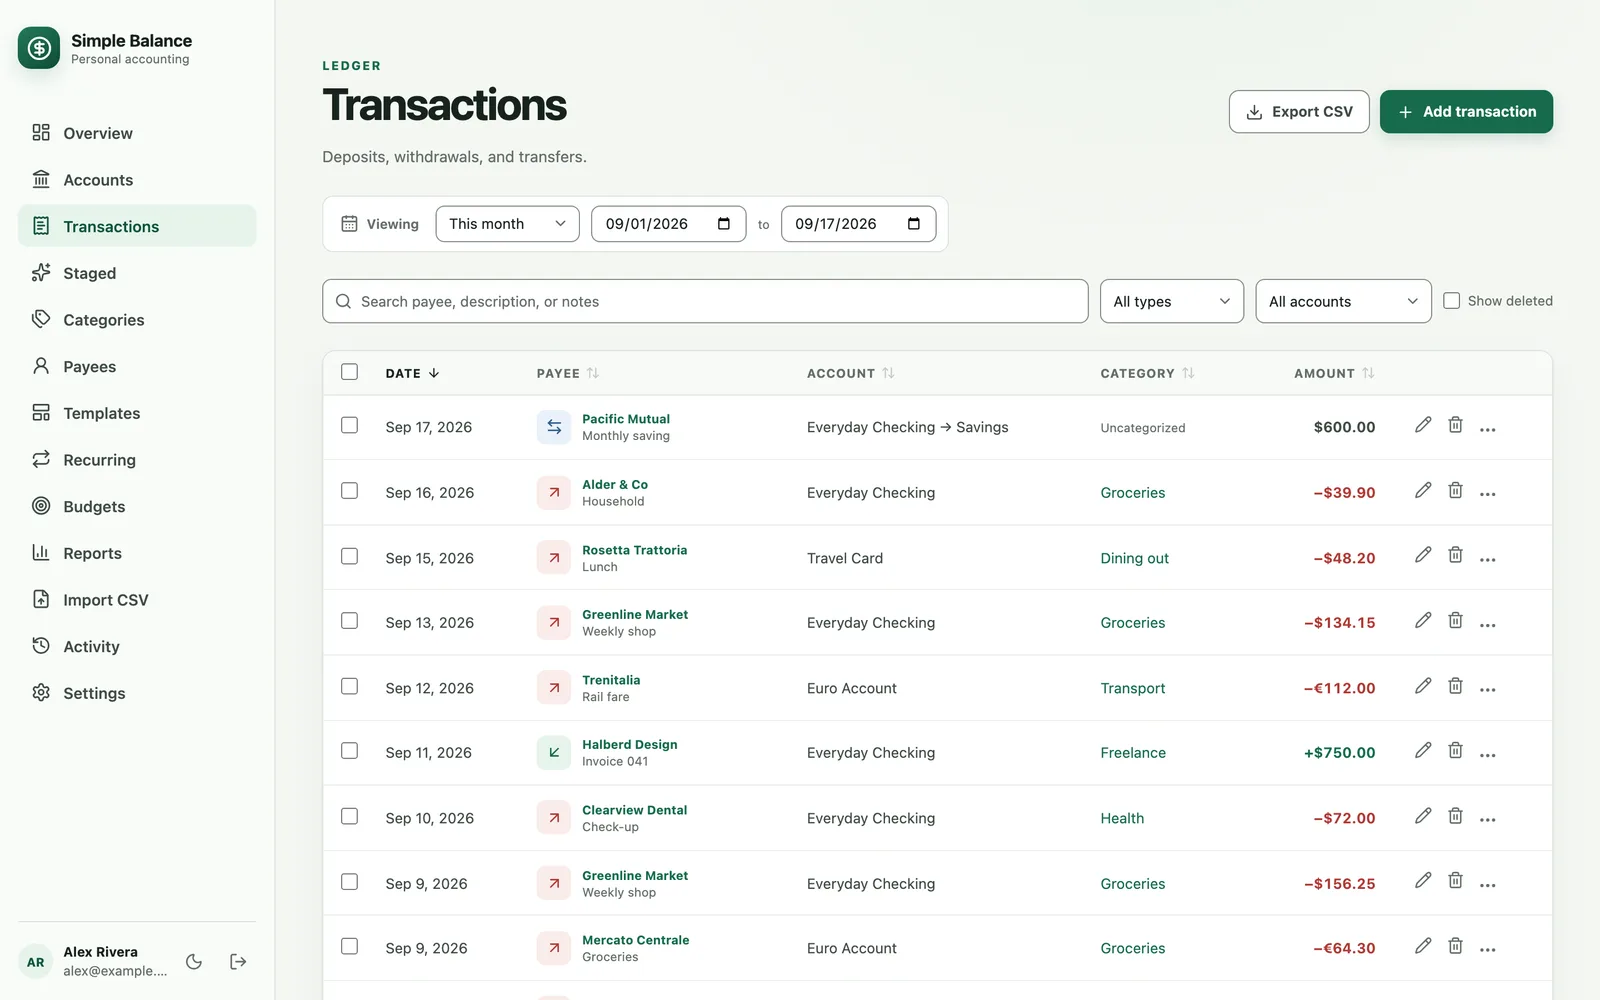Viewport: 1600px width, 1000px height.
Task: Delete the Rosetta Trattoria transaction
Action: tap(1456, 555)
